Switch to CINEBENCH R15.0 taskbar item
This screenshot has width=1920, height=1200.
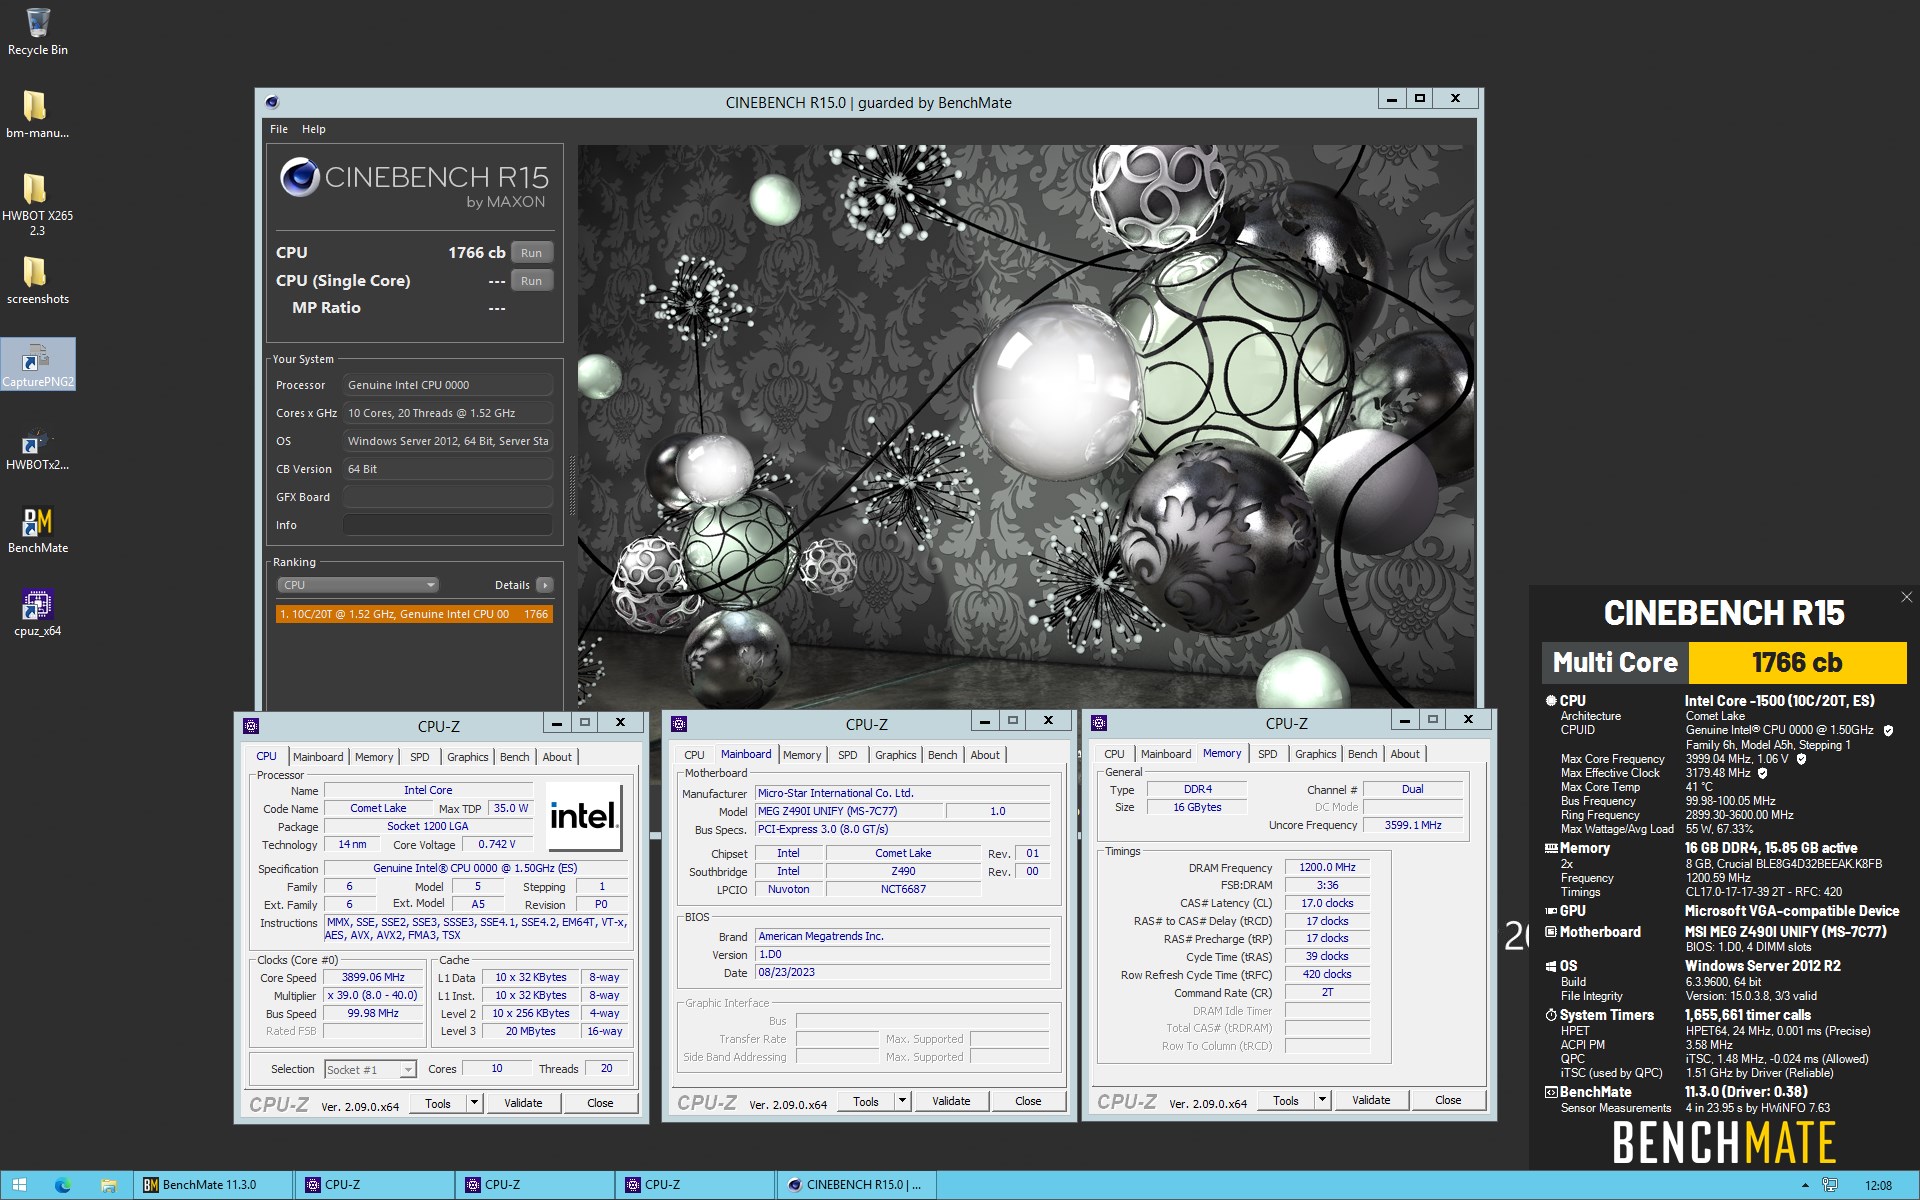pyautogui.click(x=856, y=1185)
